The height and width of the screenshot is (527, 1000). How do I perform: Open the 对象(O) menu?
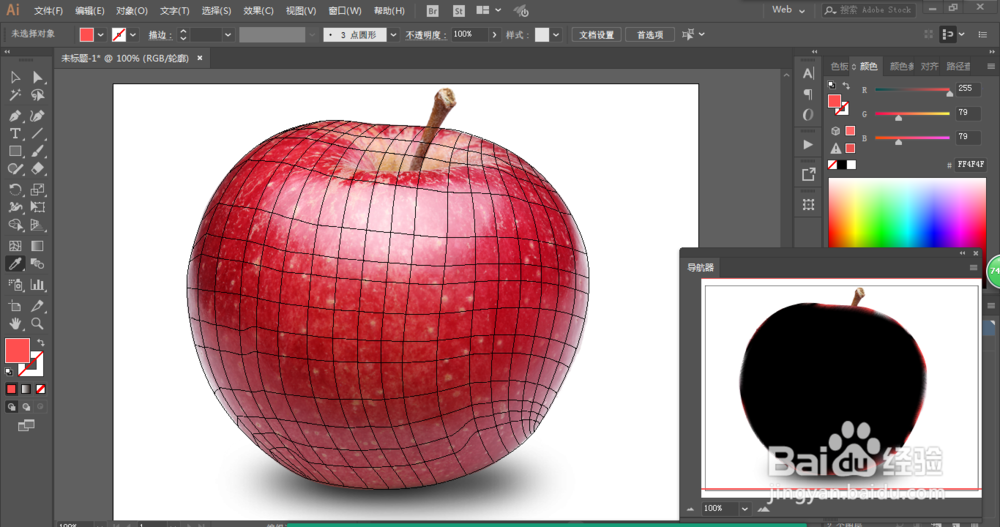132,11
